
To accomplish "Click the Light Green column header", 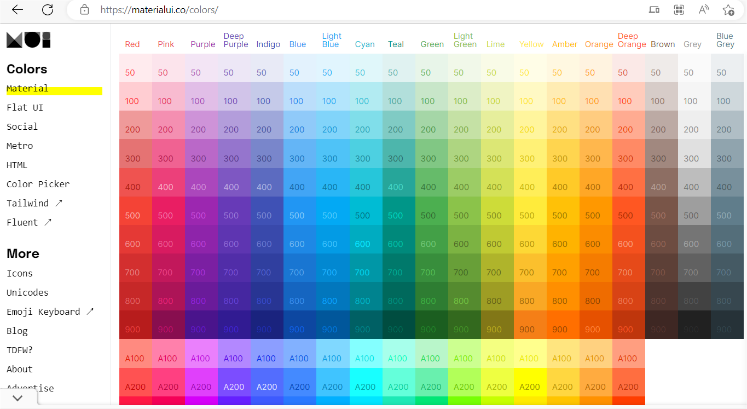I will [465, 40].
